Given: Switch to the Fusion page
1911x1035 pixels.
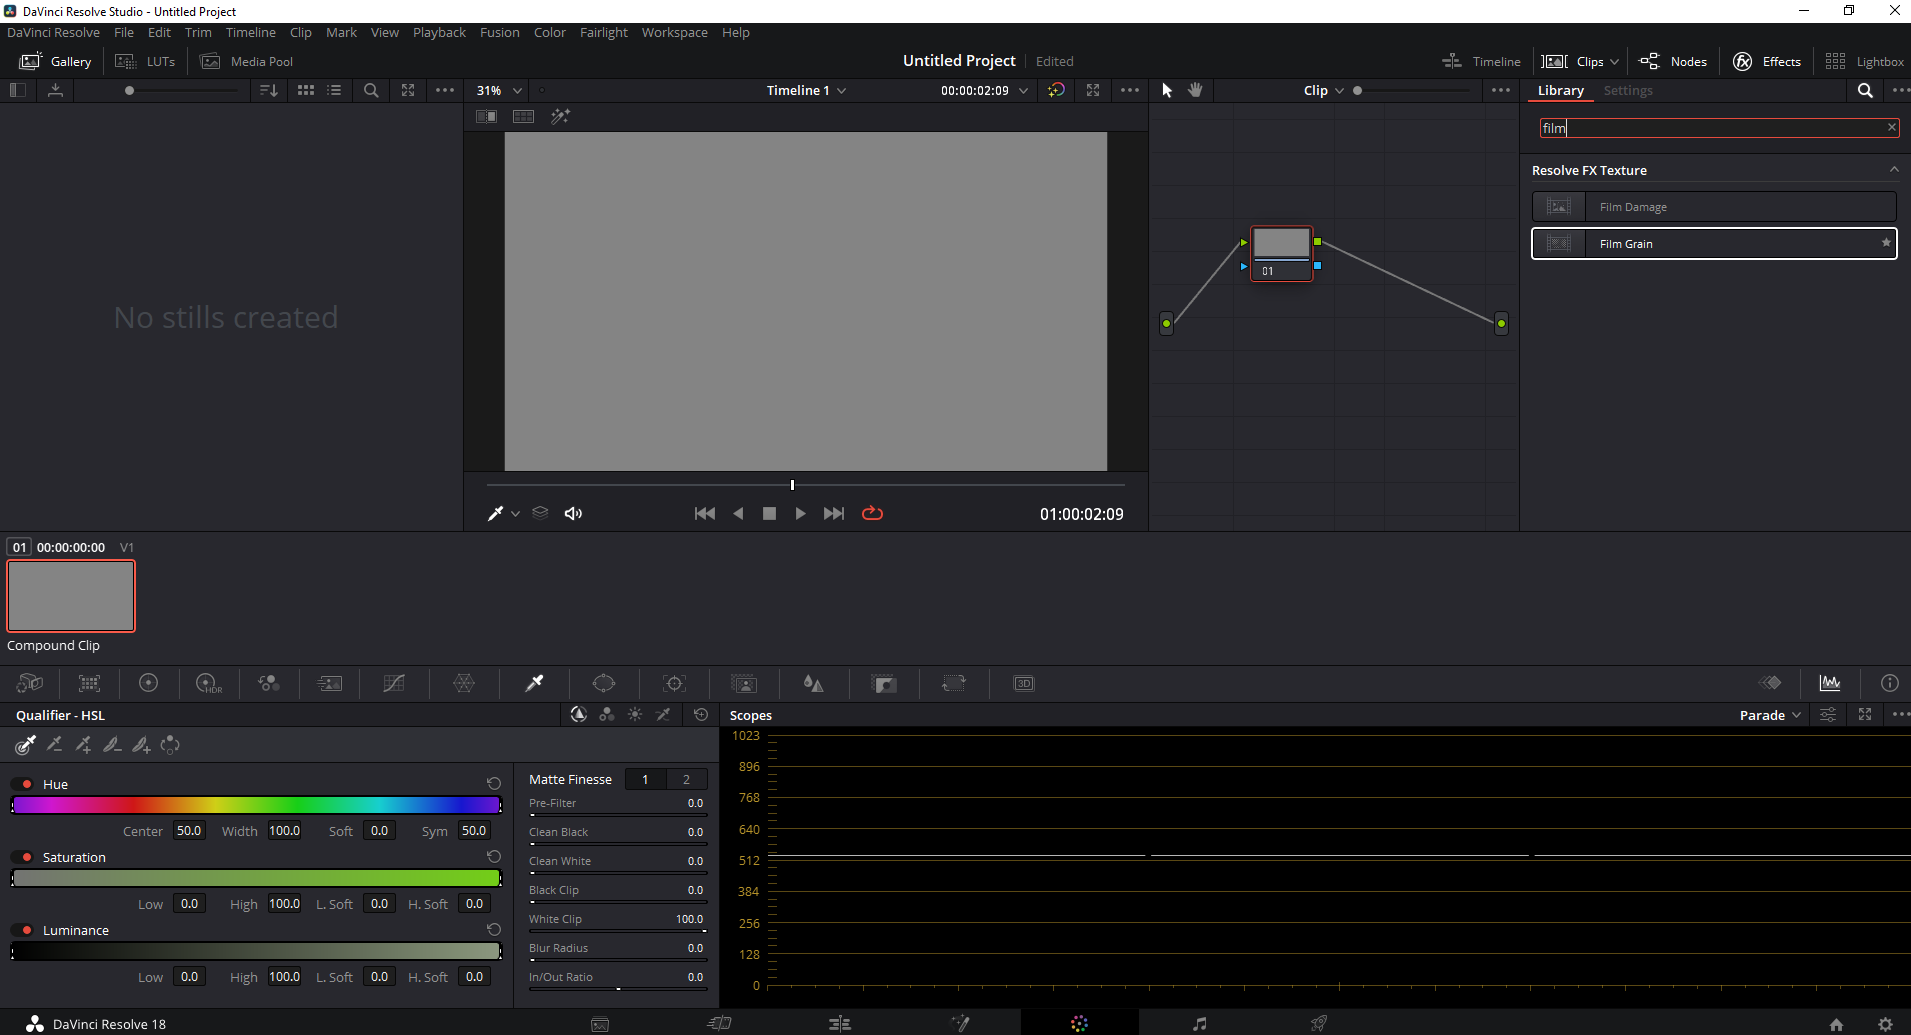Looking at the screenshot, I should click(x=961, y=1022).
